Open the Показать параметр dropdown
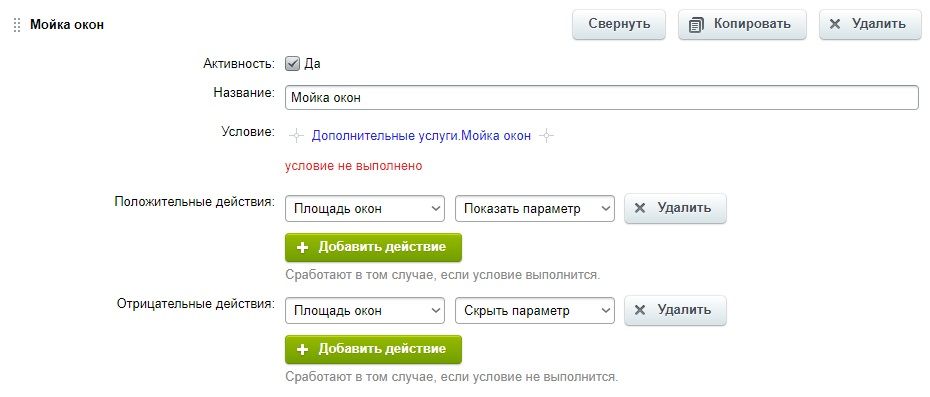Image resolution: width=930 pixels, height=397 pixels. tap(534, 209)
